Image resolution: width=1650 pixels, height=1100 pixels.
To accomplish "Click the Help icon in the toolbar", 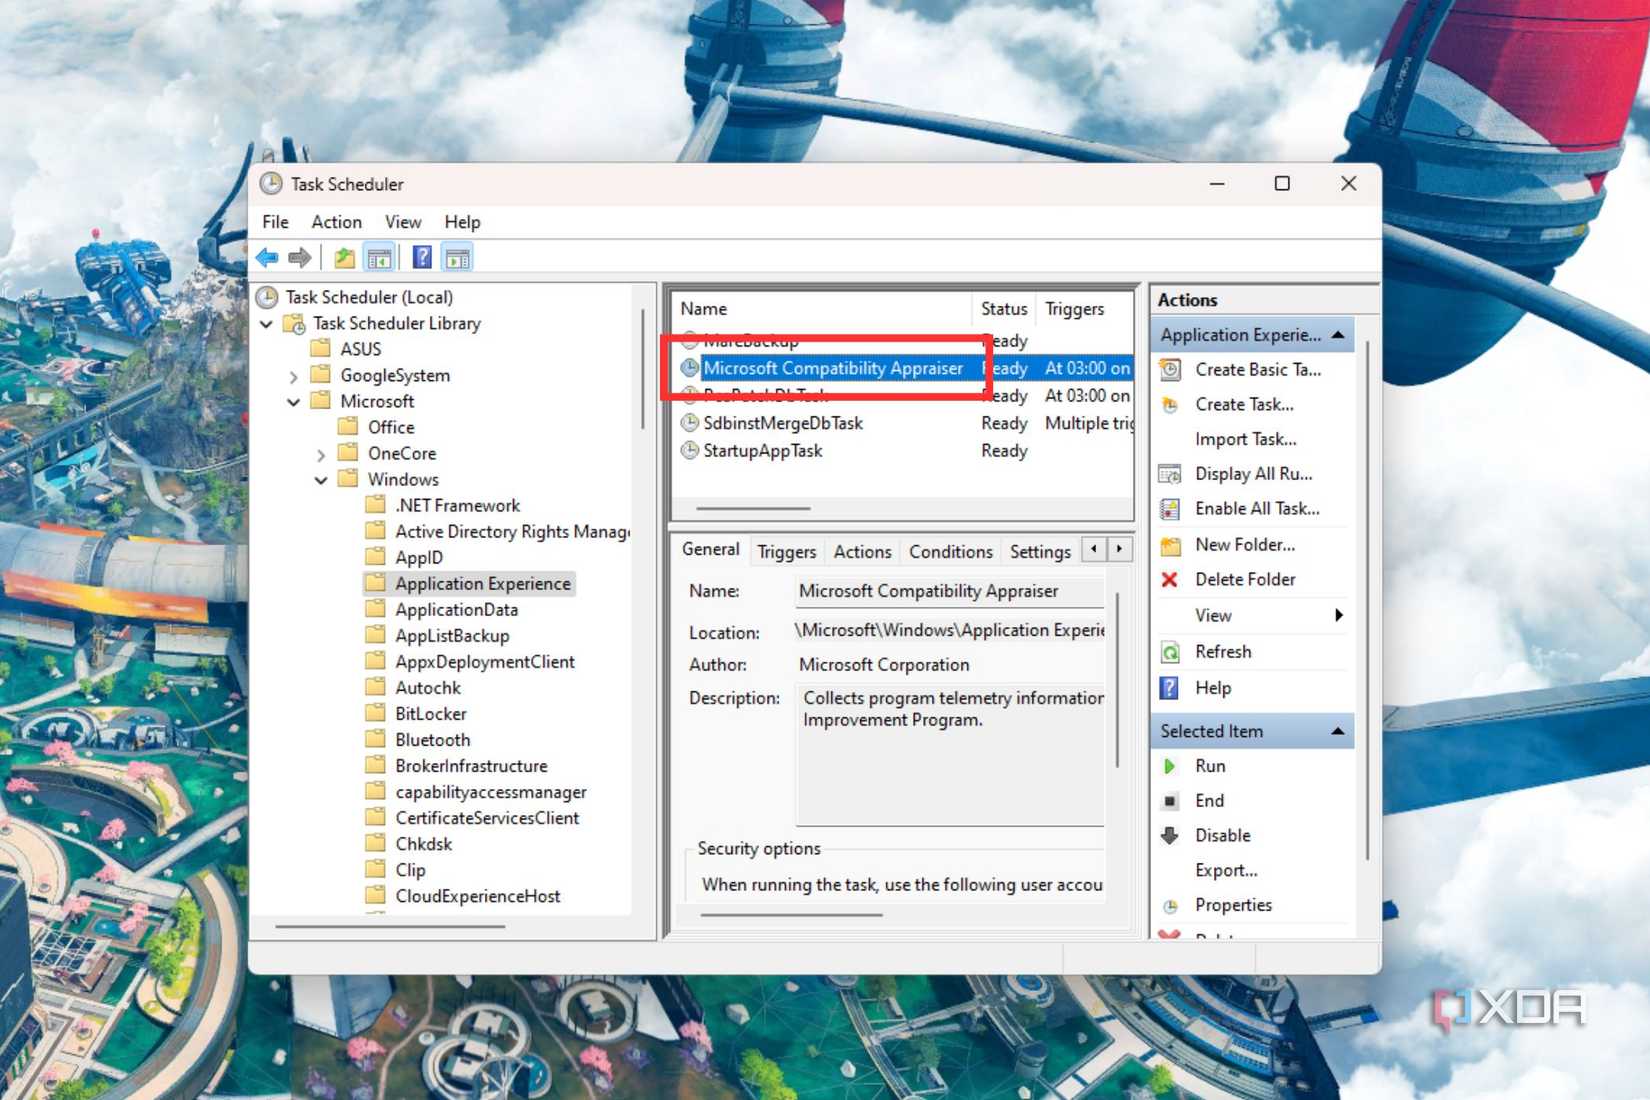I will [421, 257].
